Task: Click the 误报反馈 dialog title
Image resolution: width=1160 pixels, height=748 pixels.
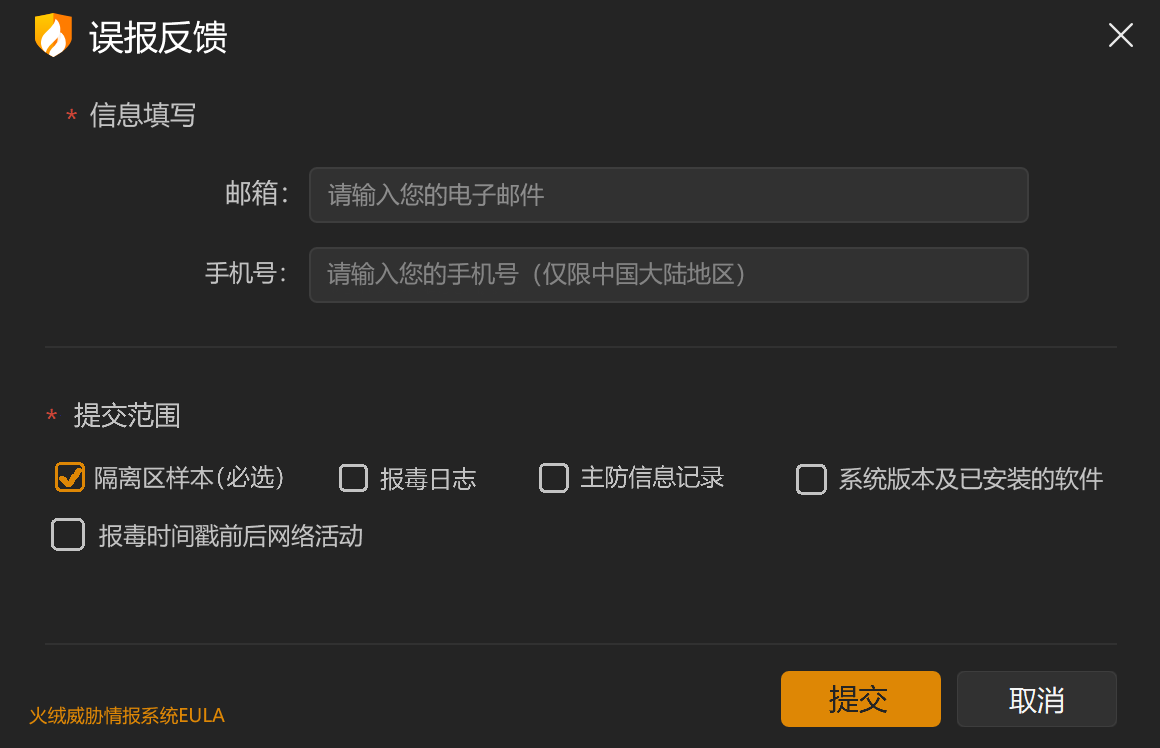Action: (158, 37)
